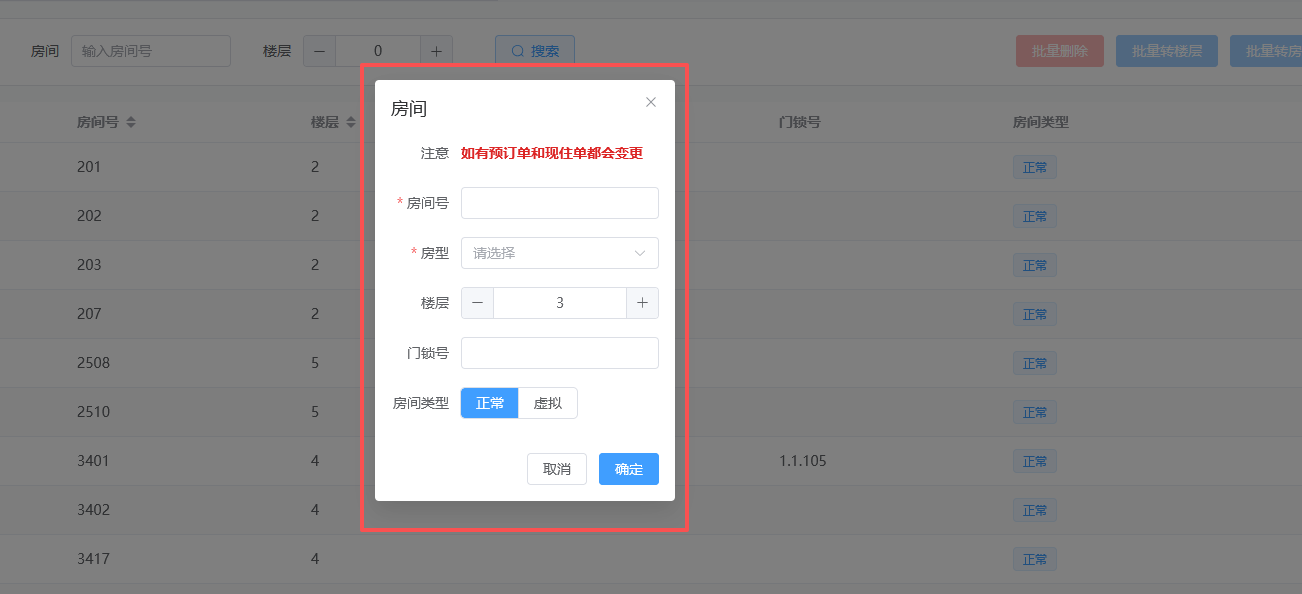The width and height of the screenshot is (1302, 594).
Task: Close the 房间 dialog with the X icon
Action: 651,102
